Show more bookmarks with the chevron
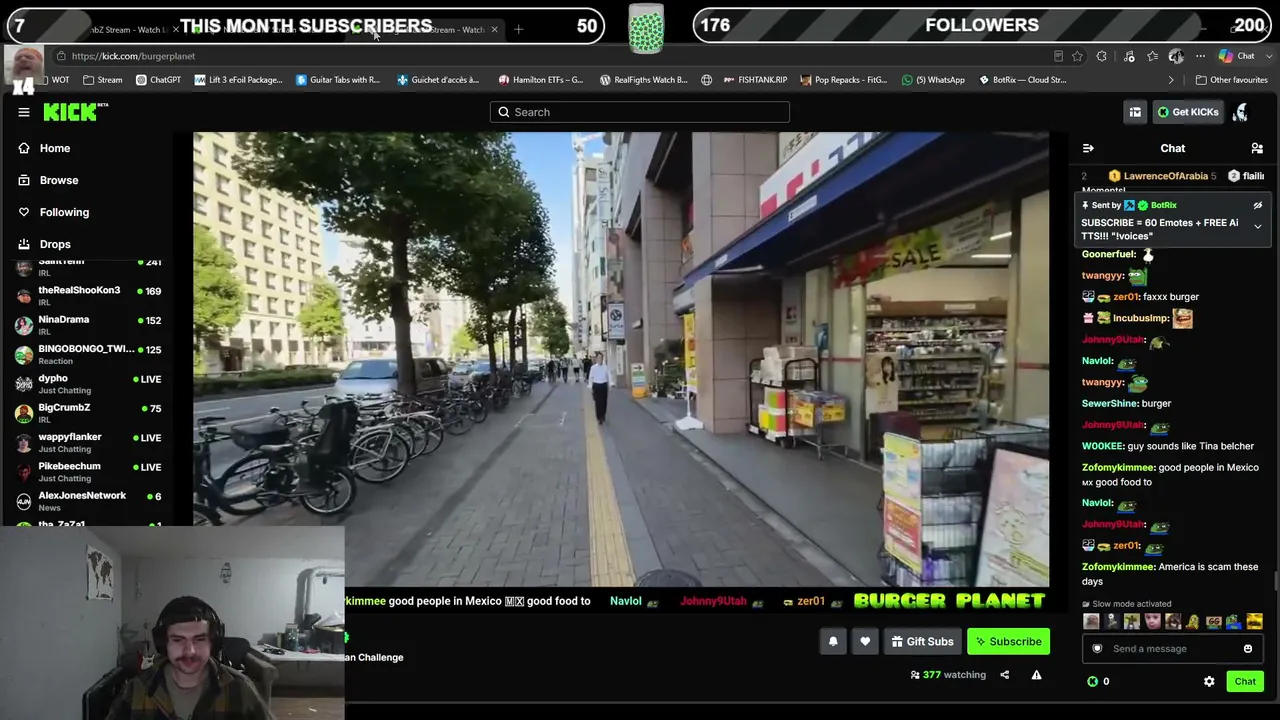Image resolution: width=1280 pixels, height=720 pixels. [1171, 80]
